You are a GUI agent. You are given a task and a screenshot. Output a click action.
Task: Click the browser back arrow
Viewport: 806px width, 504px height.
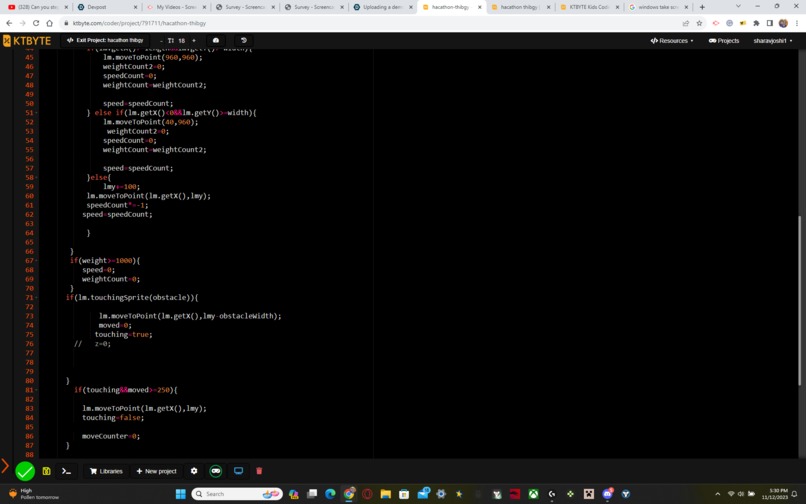(9, 23)
